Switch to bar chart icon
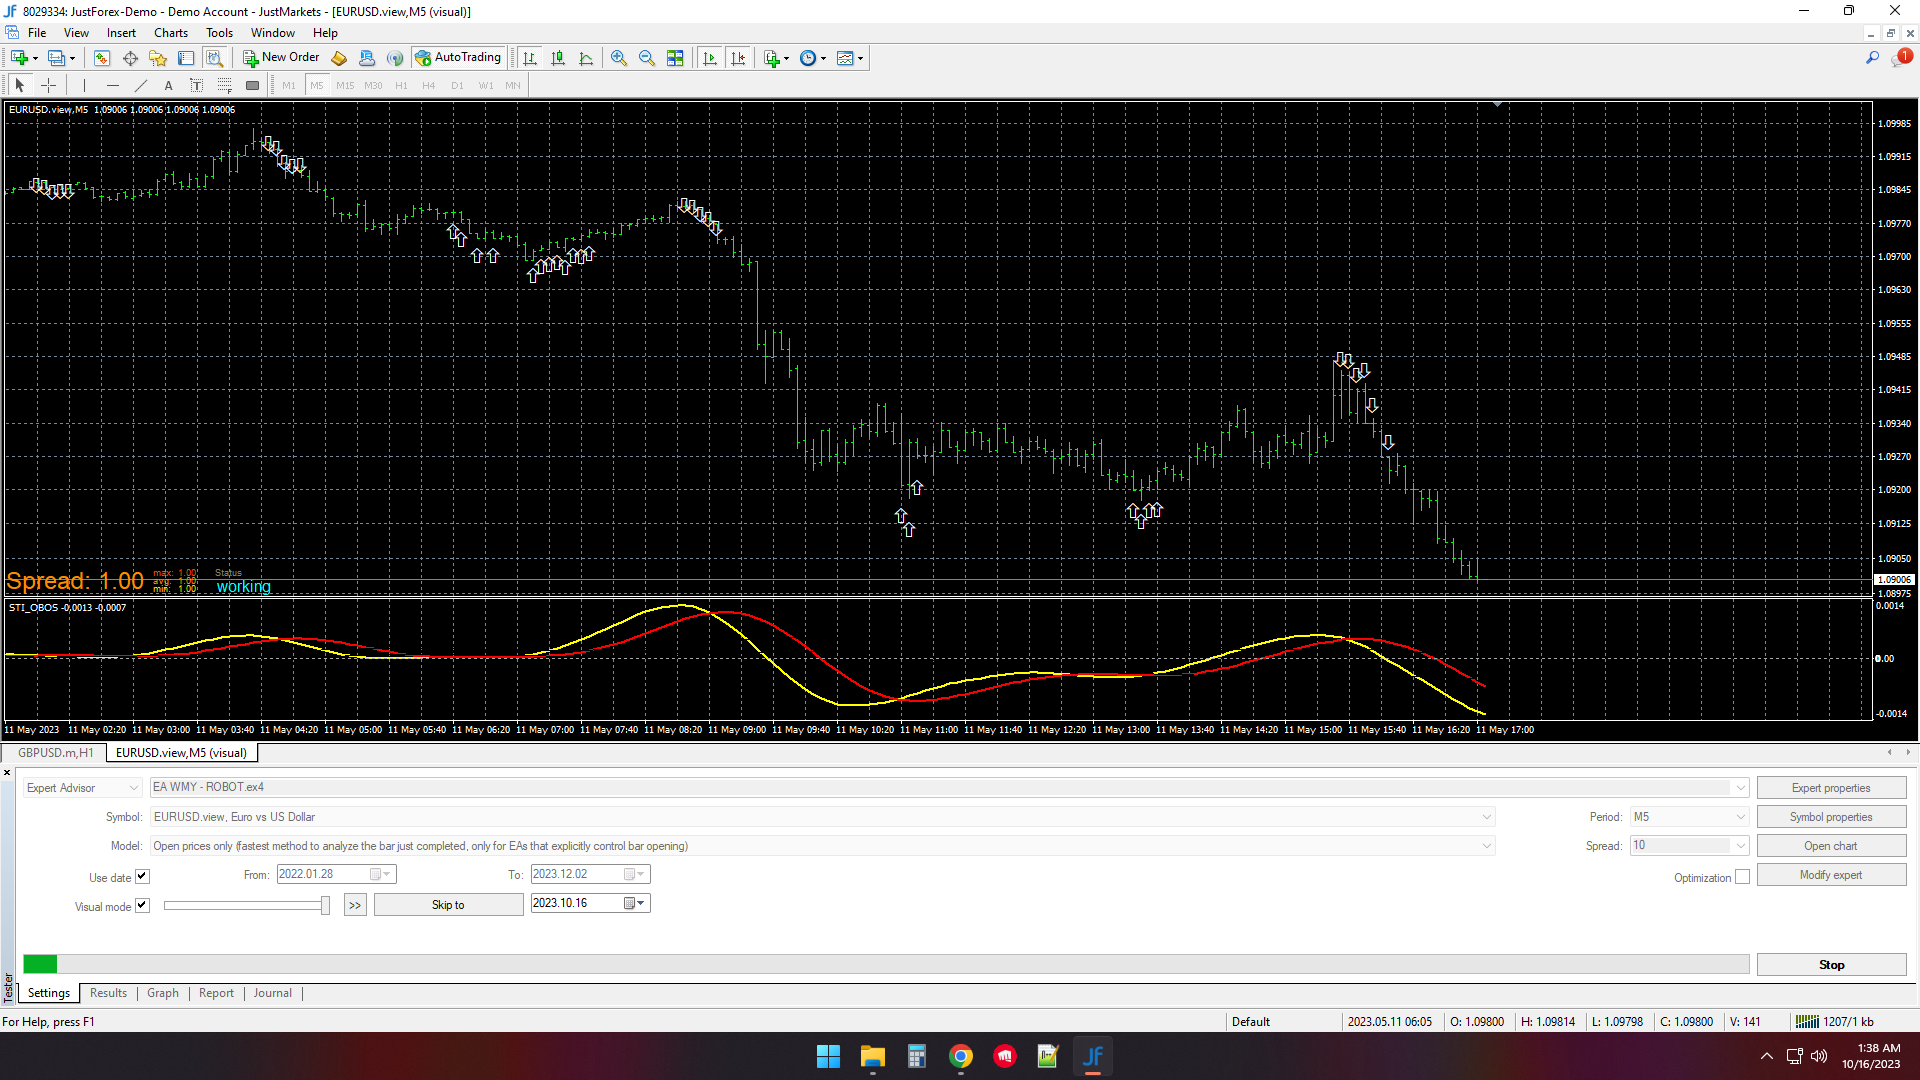Screen dimensions: 1920x1080 coord(530,58)
